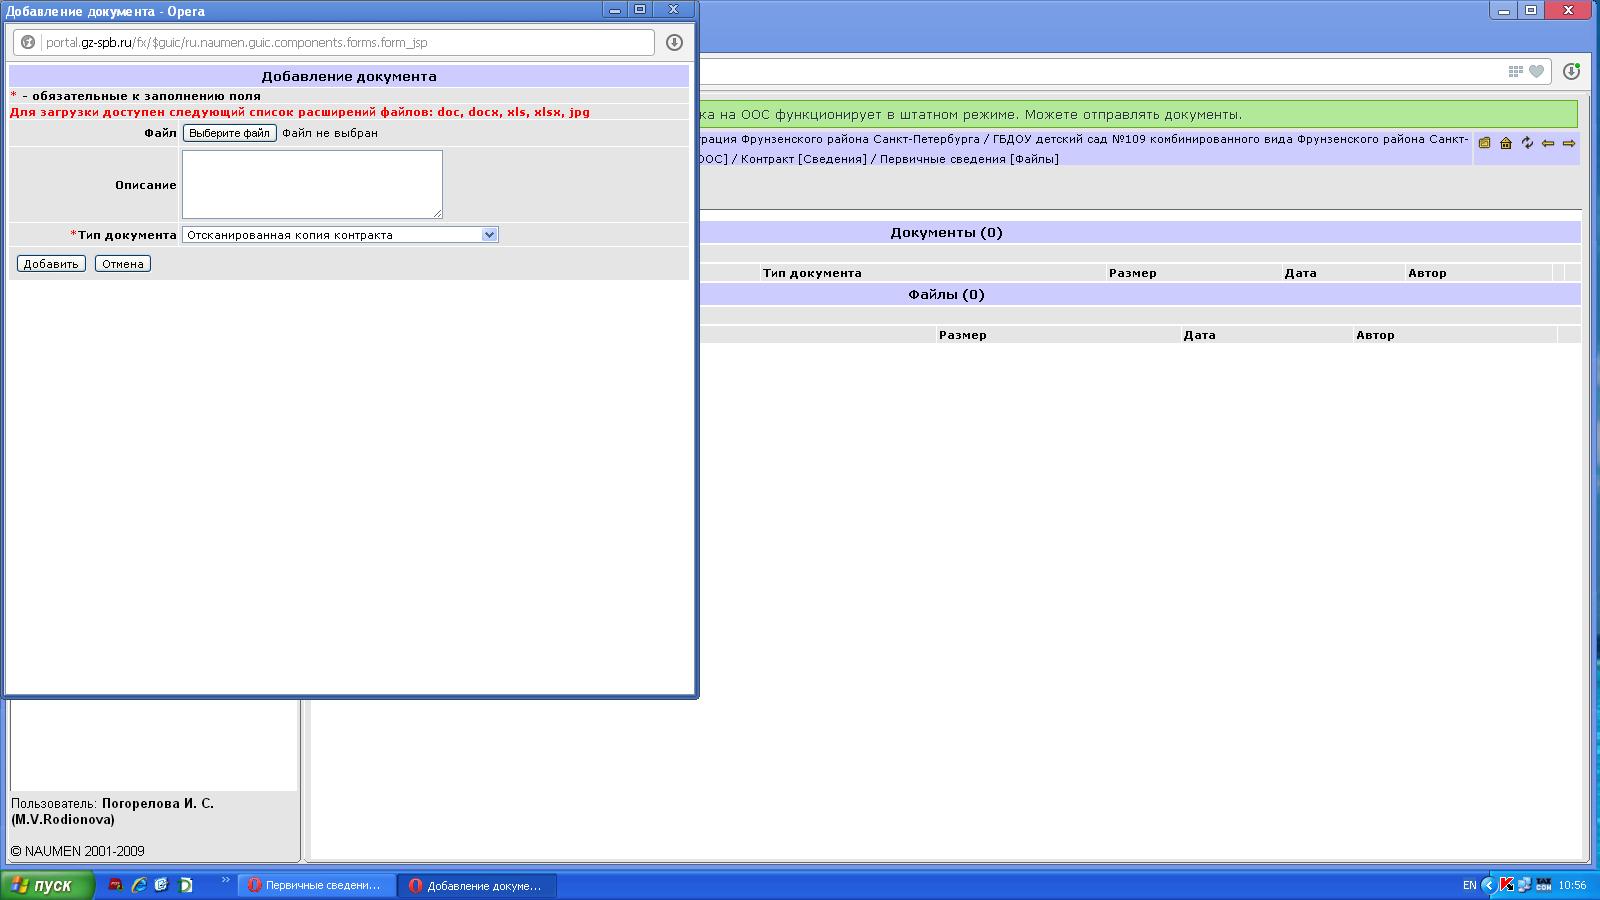Image resolution: width=1600 pixels, height=900 pixels.
Task: Click the site info icon in dialog address bar
Action: click(28, 42)
